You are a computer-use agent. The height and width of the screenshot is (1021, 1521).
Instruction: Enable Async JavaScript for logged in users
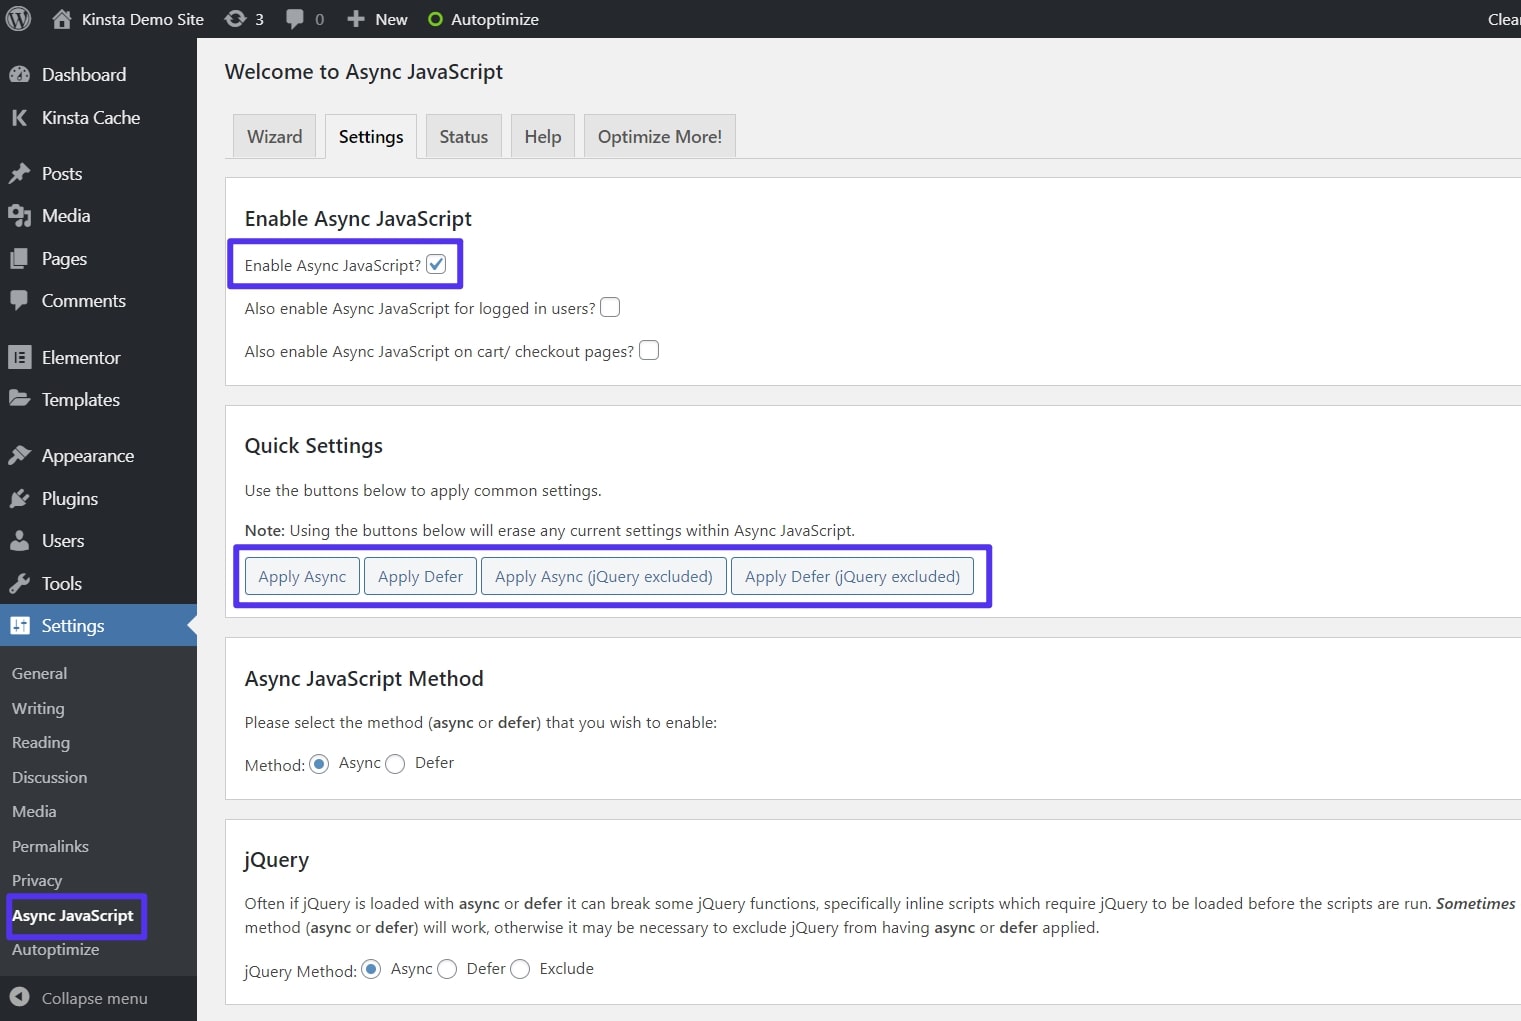(x=610, y=307)
